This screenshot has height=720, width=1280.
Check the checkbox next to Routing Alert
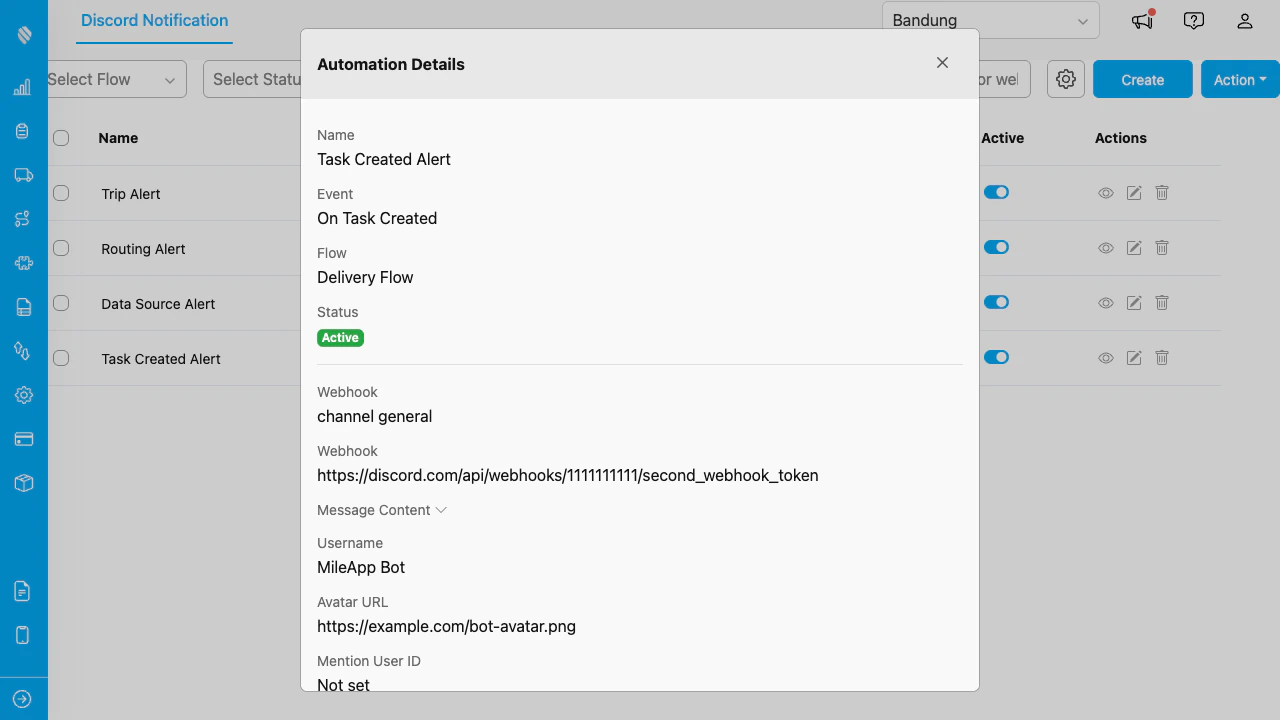pyautogui.click(x=61, y=248)
